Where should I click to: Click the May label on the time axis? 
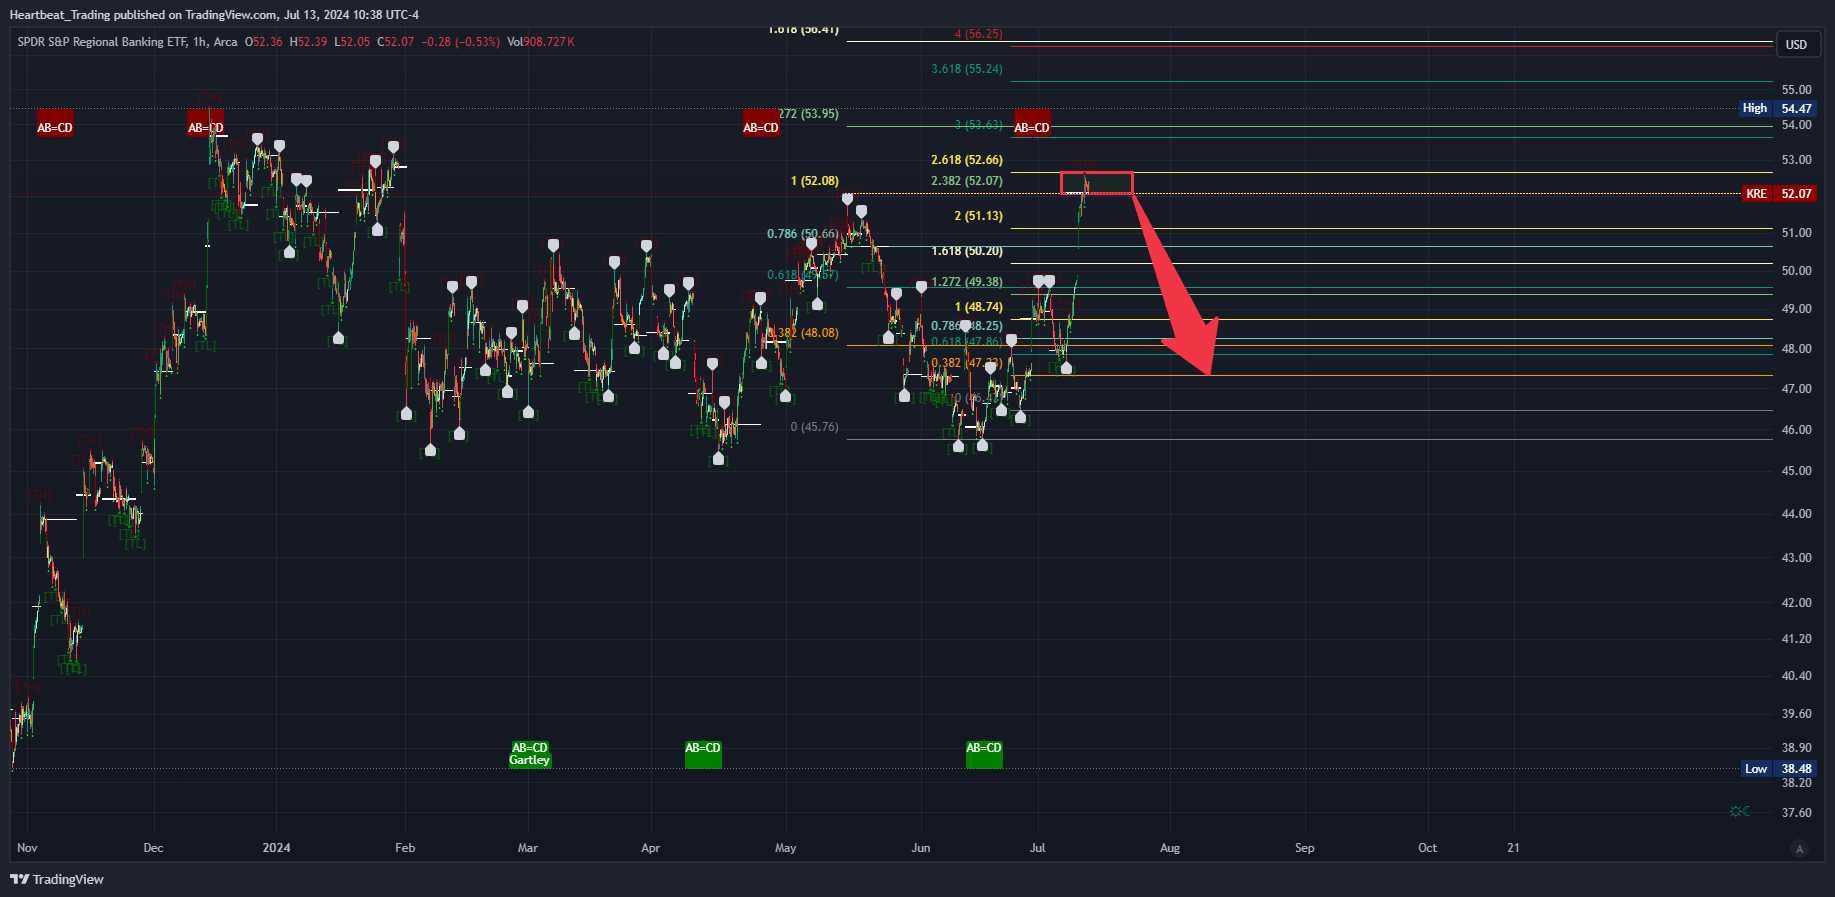(786, 848)
